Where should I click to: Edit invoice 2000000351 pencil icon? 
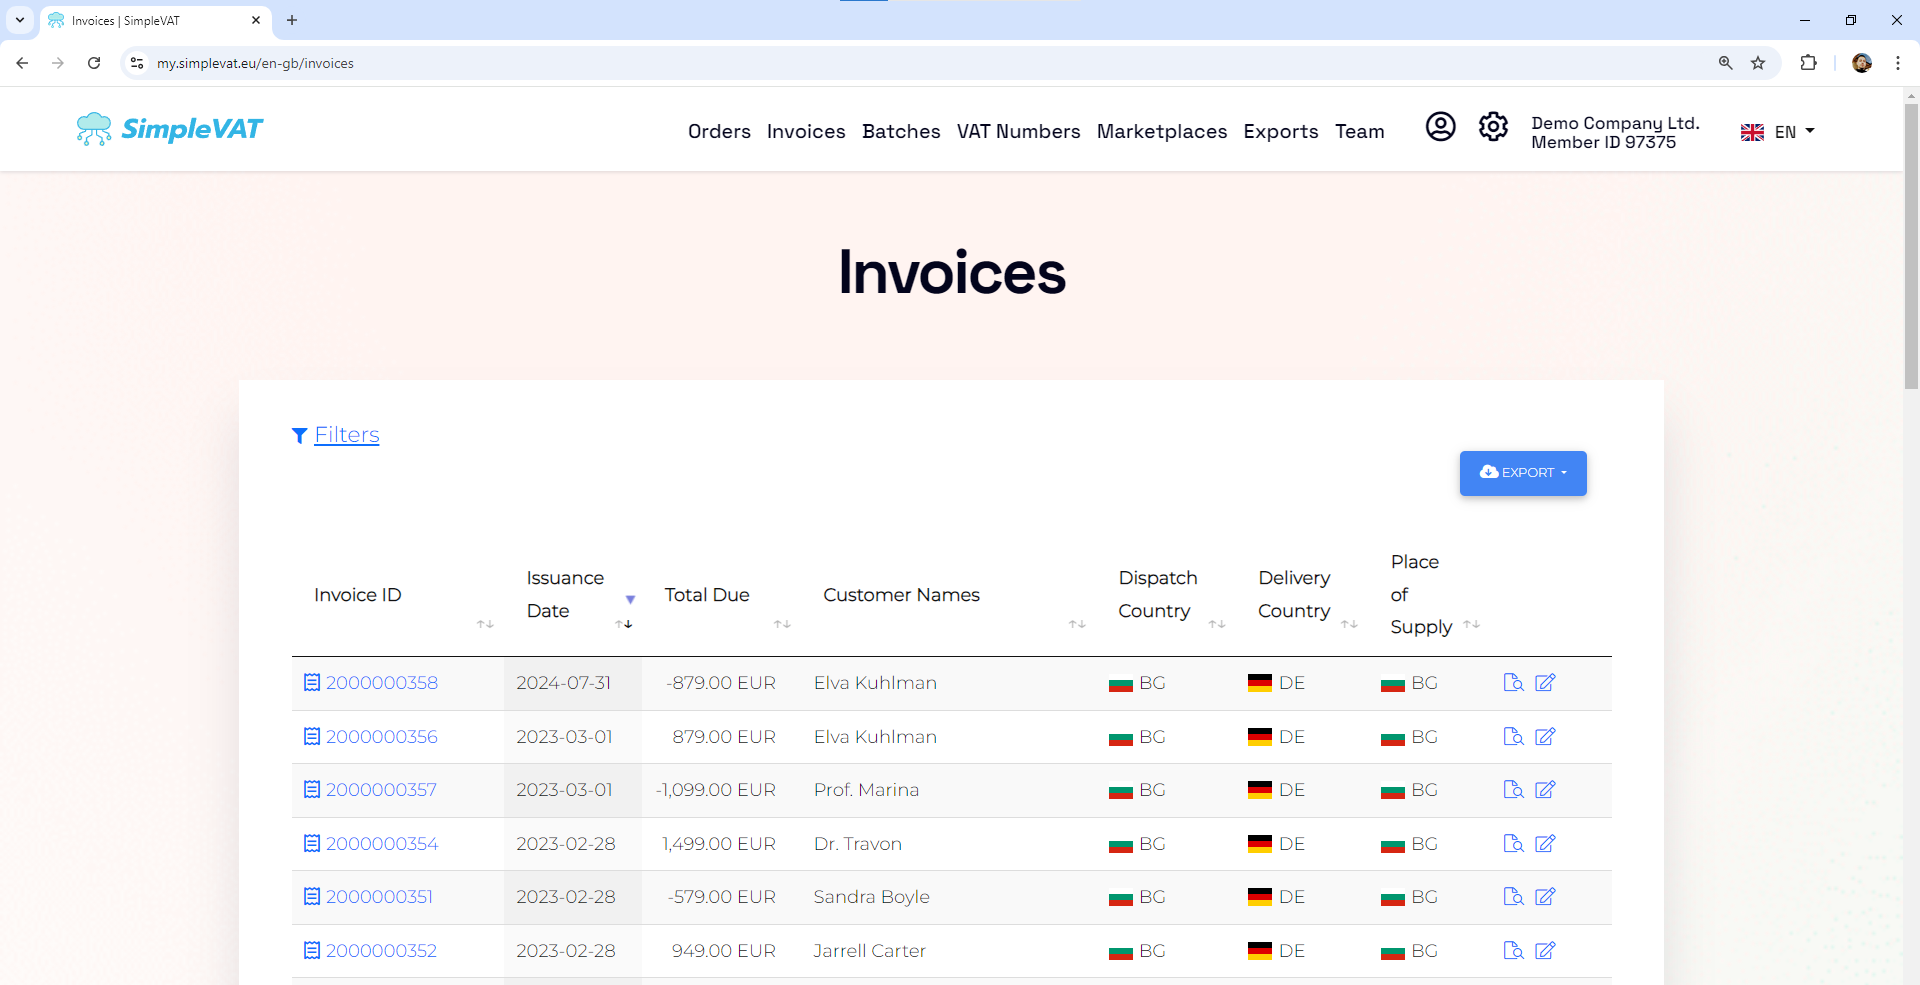point(1545,897)
